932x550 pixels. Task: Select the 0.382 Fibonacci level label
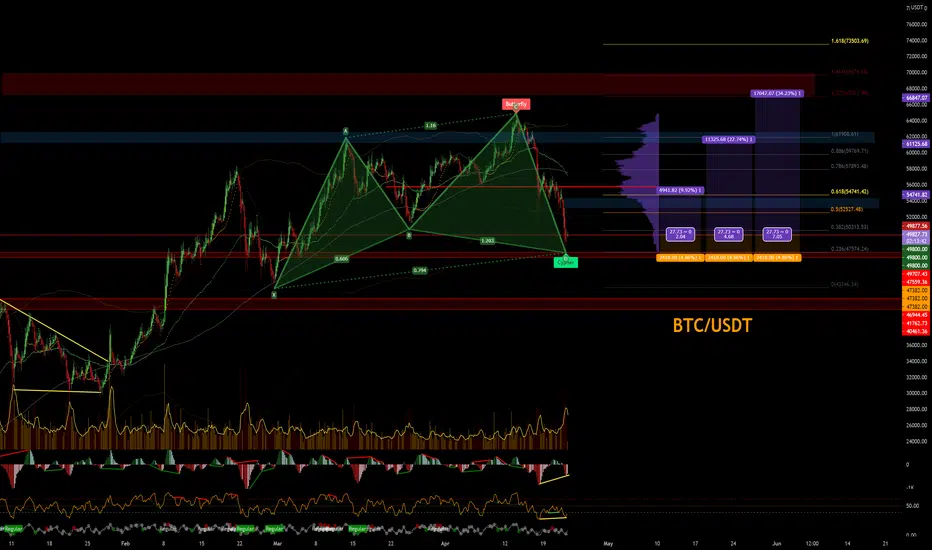[849, 227]
